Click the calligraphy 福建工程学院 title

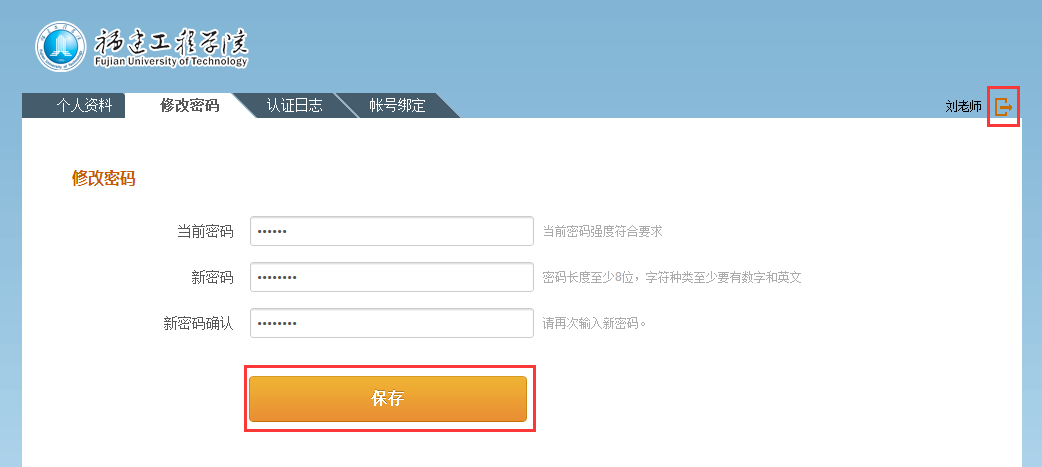coord(171,43)
